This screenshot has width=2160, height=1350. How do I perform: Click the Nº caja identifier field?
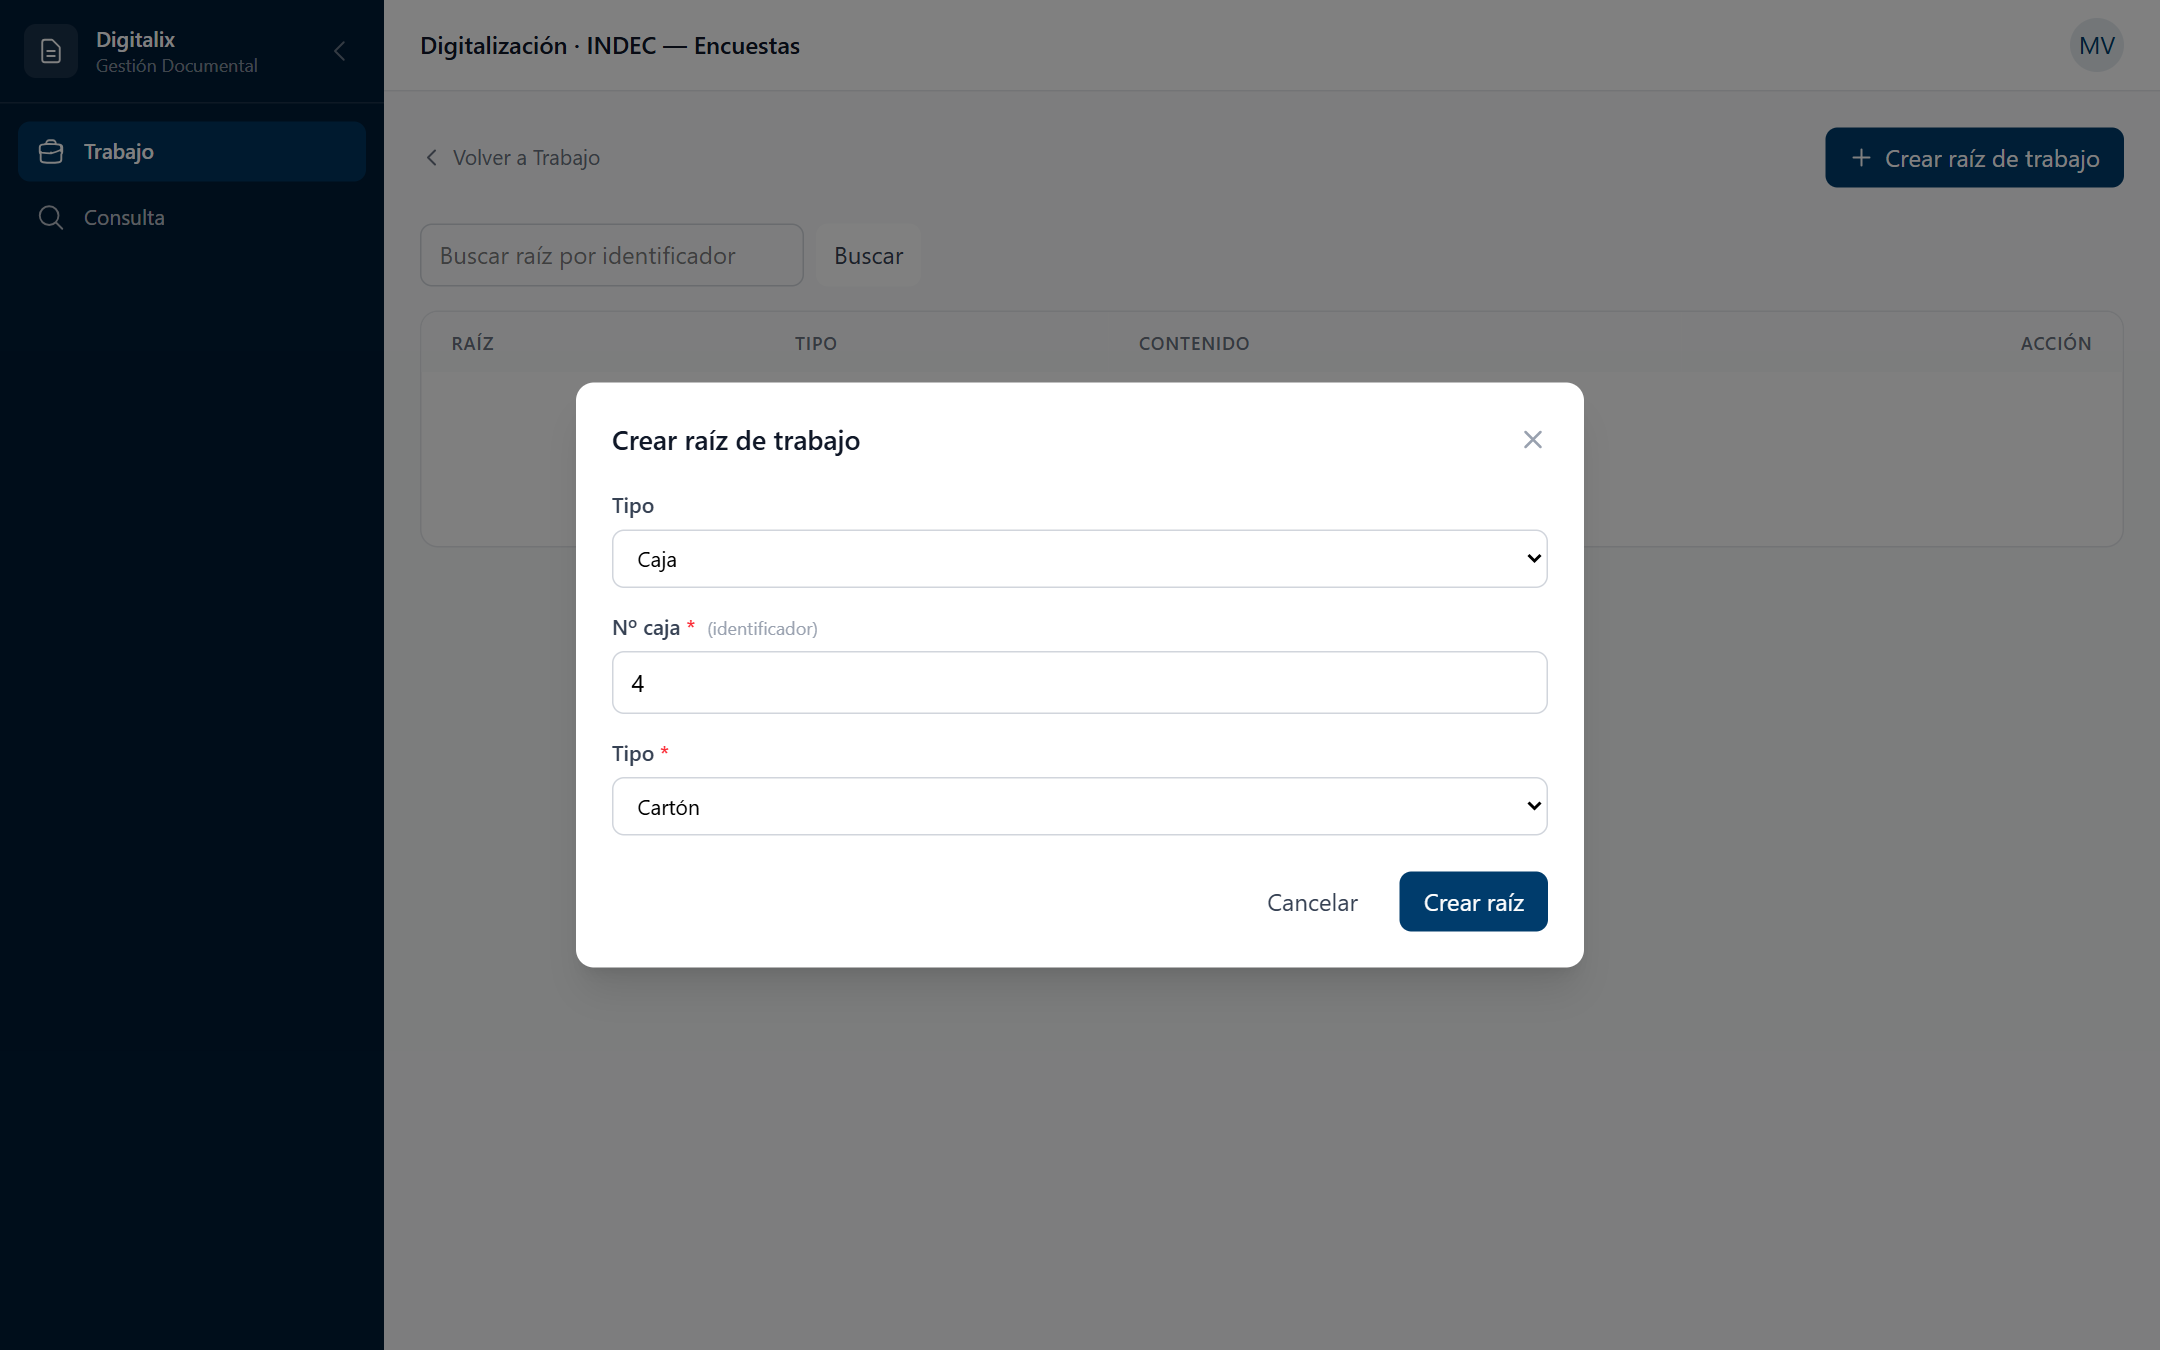[1079, 683]
